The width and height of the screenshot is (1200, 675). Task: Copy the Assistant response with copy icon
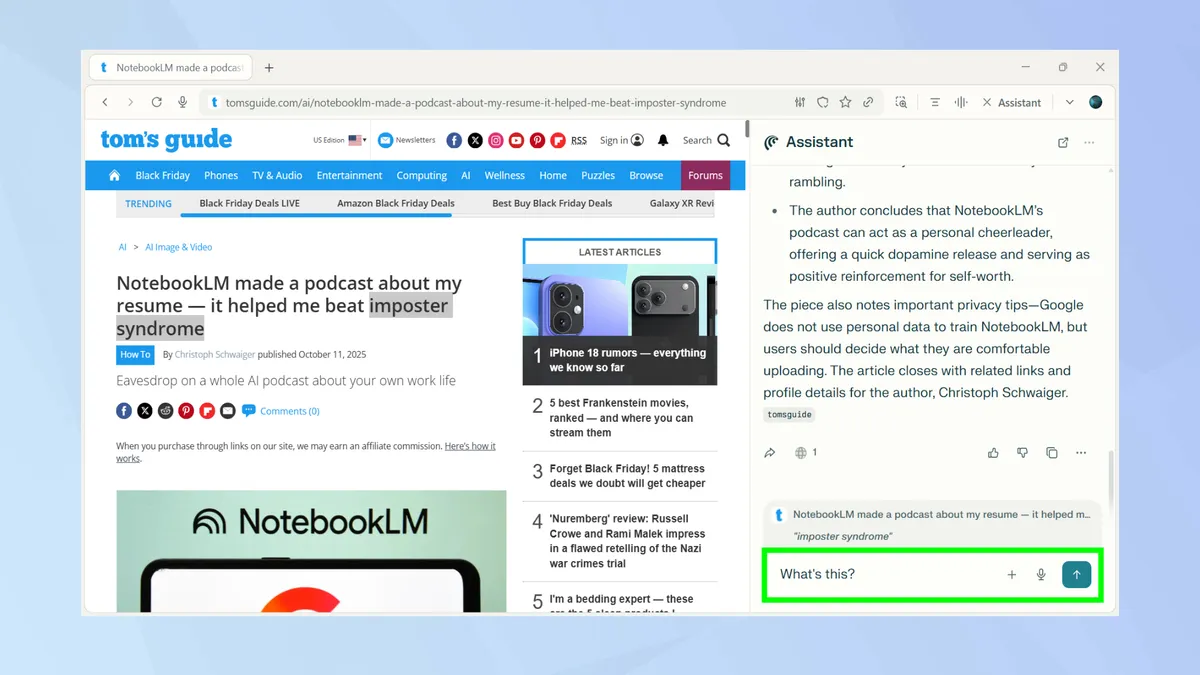[1052, 453]
